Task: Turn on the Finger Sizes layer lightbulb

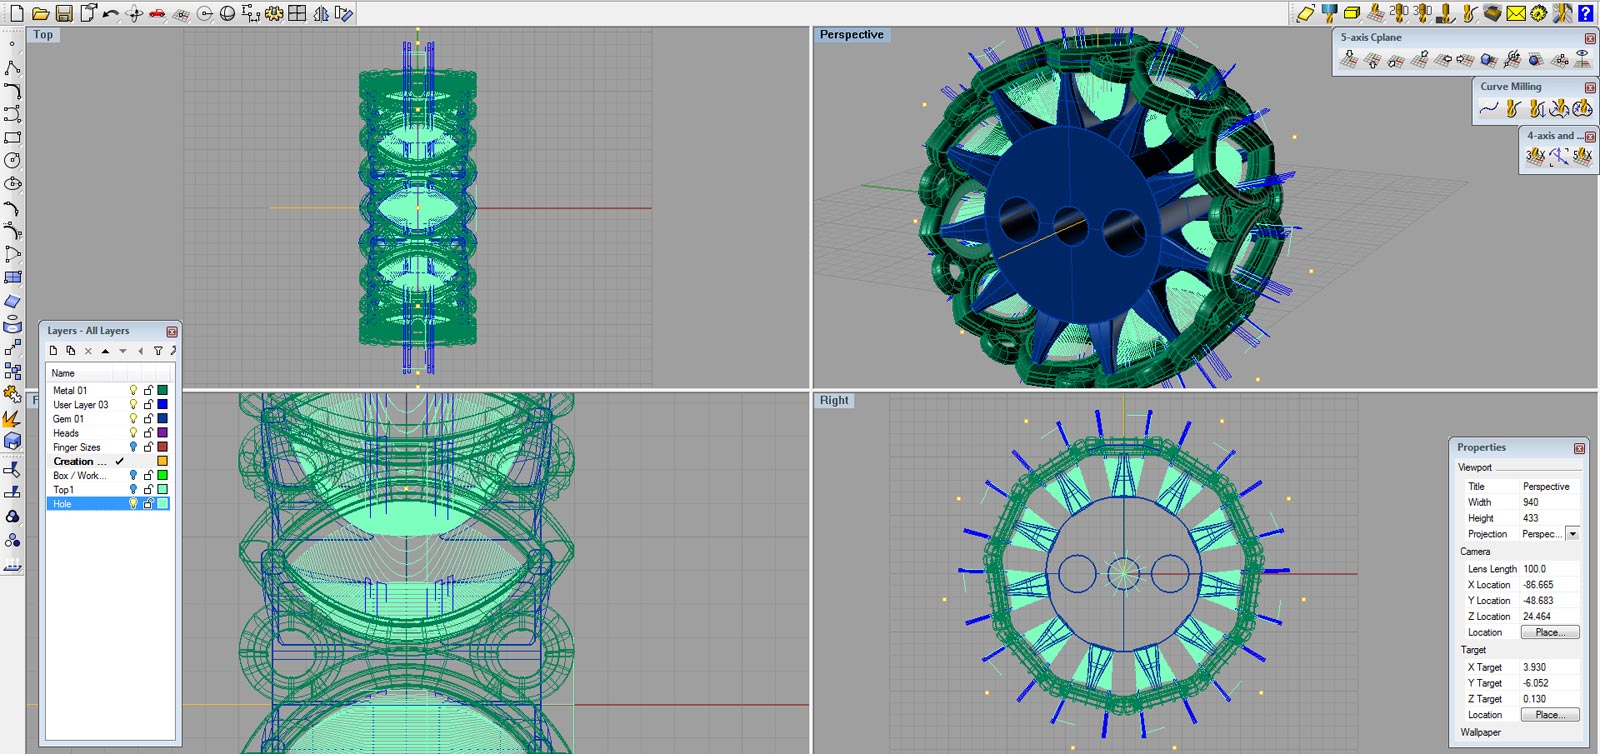Action: click(133, 447)
